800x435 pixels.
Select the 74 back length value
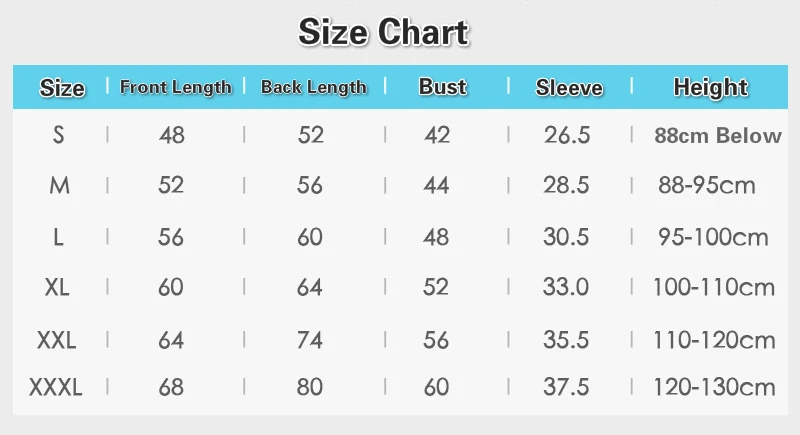[310, 340]
